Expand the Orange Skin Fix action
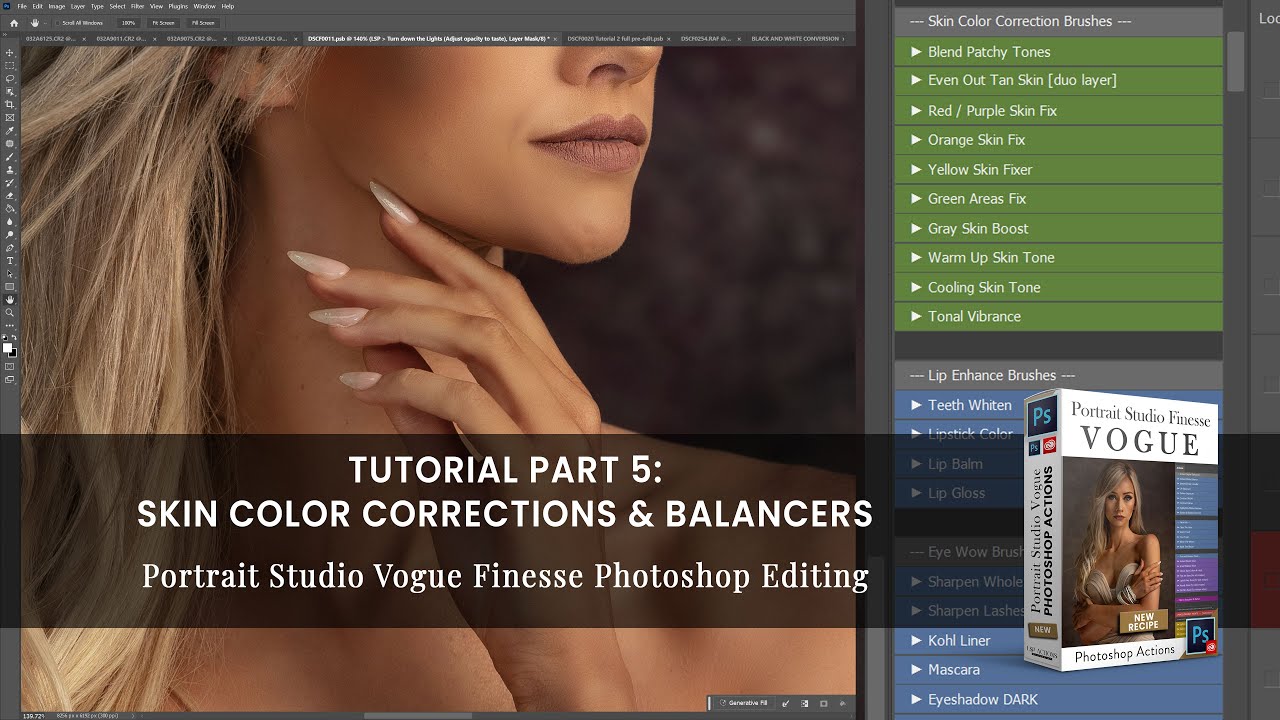The height and width of the screenshot is (720, 1280). 916,140
